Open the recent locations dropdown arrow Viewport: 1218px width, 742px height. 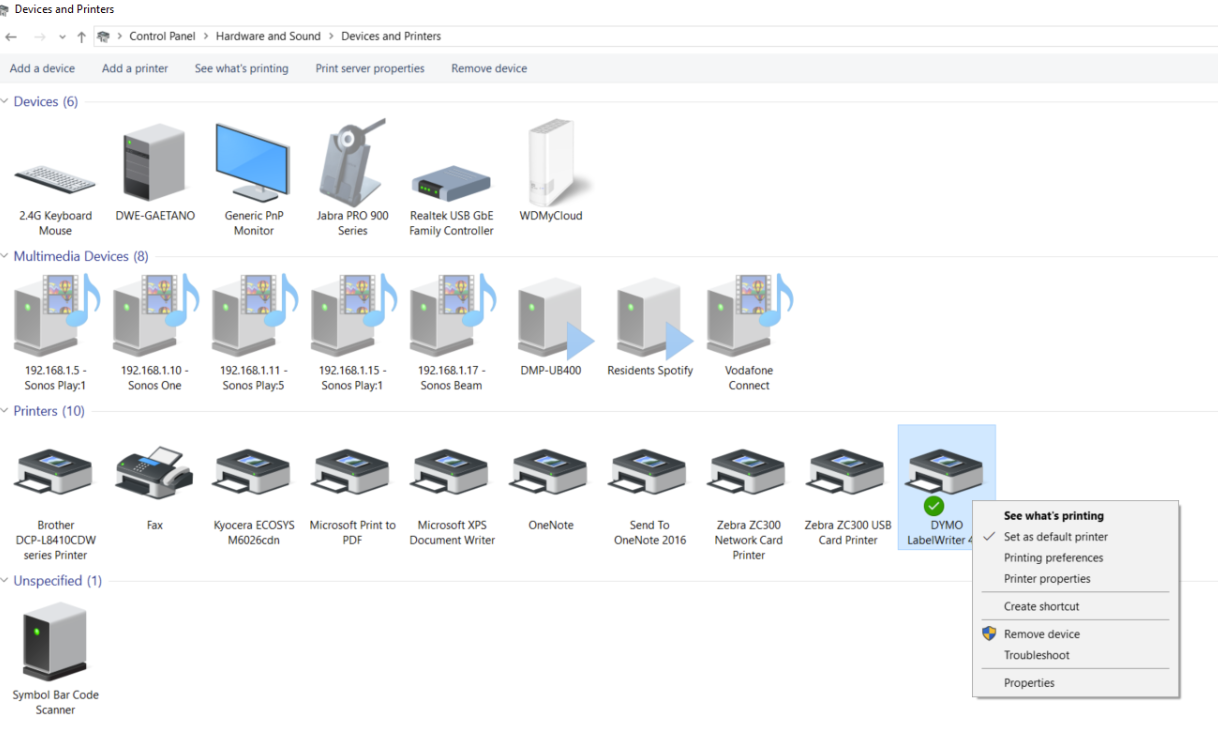point(62,37)
